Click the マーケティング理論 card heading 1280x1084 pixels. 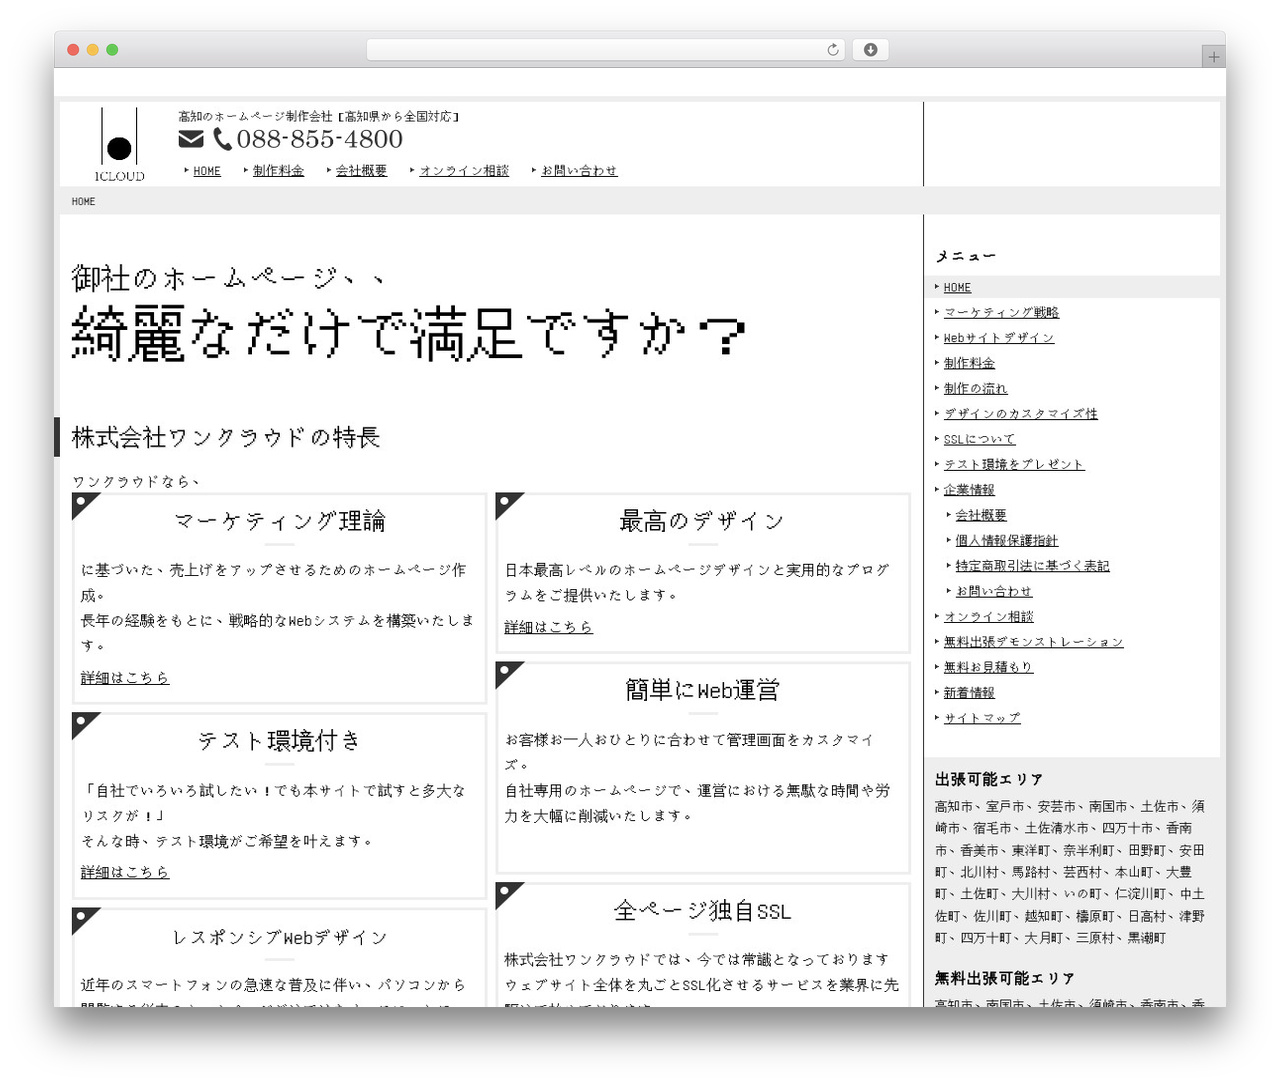tap(279, 521)
